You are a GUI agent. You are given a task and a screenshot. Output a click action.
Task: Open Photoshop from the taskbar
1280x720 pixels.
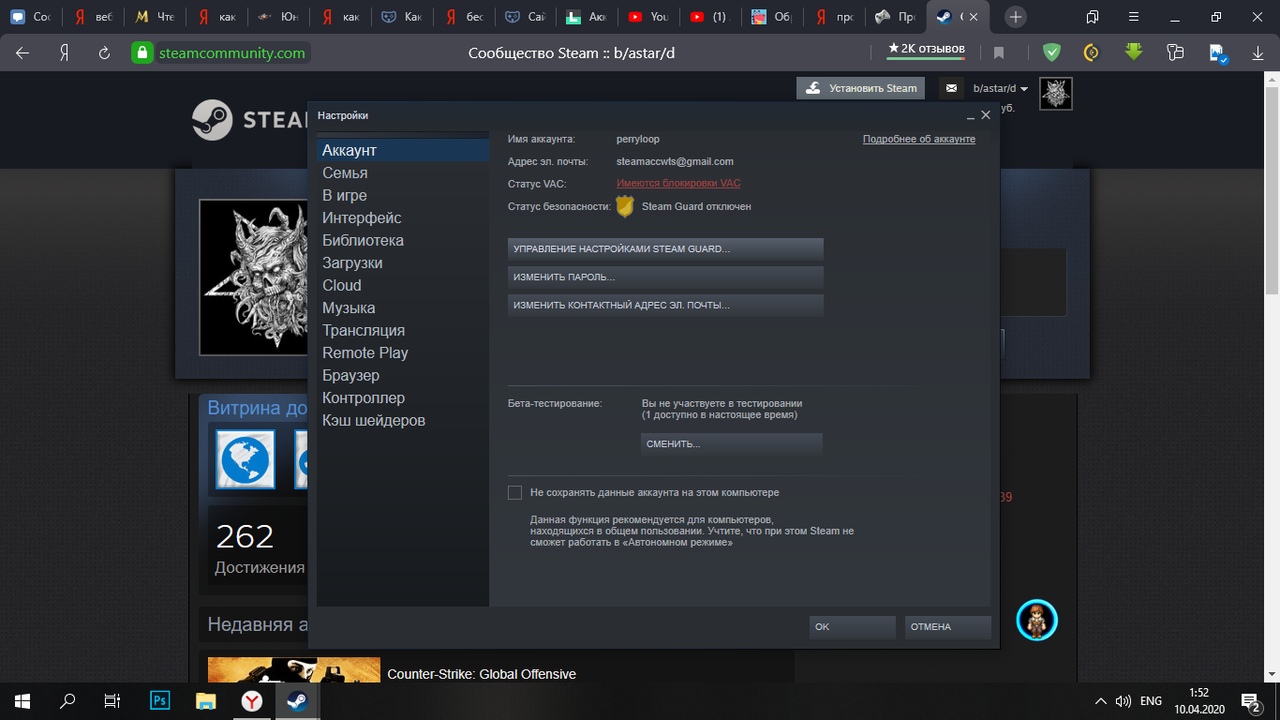click(x=160, y=700)
